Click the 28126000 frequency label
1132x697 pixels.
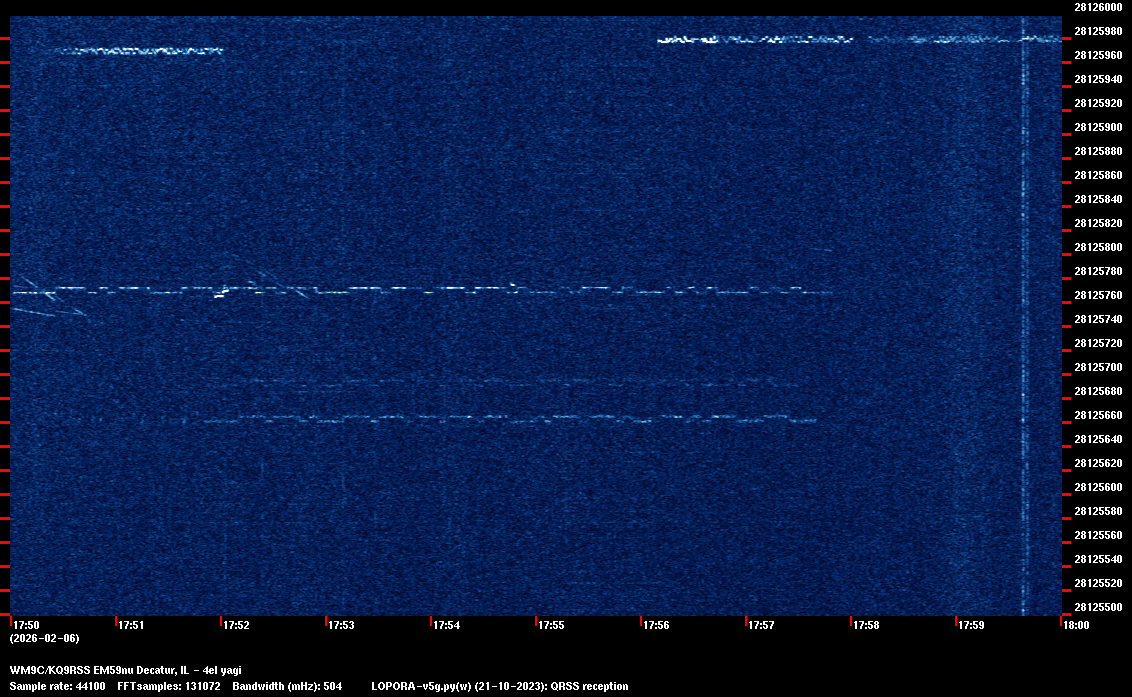(1098, 7)
